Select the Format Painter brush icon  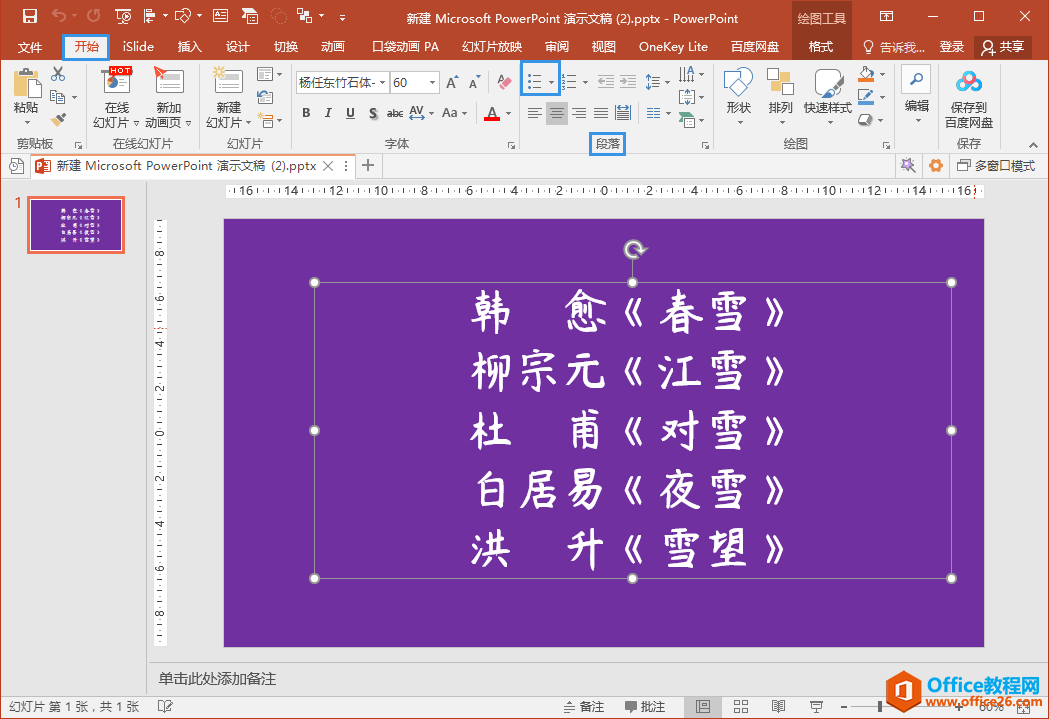tap(58, 119)
